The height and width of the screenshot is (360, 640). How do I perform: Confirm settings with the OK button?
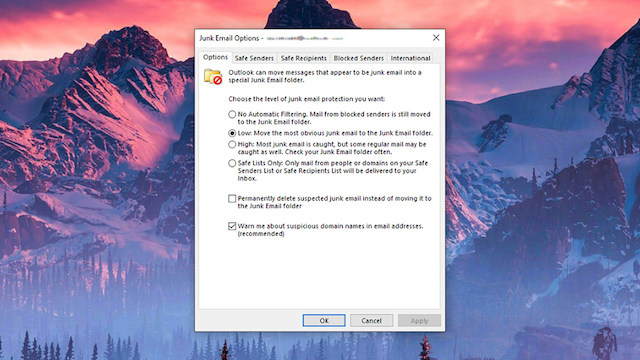click(x=324, y=320)
